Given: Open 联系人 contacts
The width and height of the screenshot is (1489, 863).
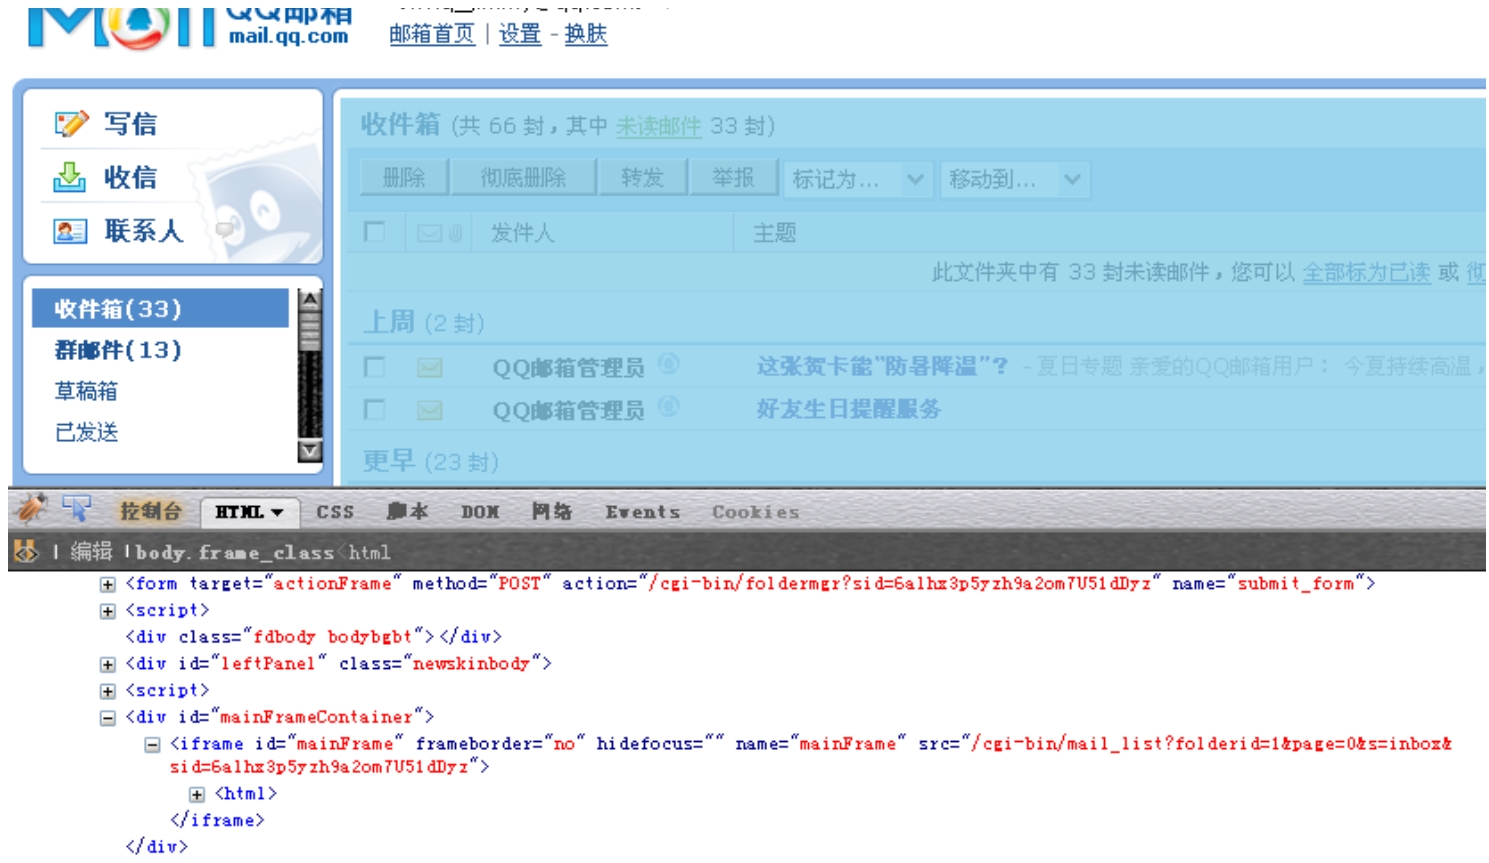Looking at the screenshot, I should point(144,231).
